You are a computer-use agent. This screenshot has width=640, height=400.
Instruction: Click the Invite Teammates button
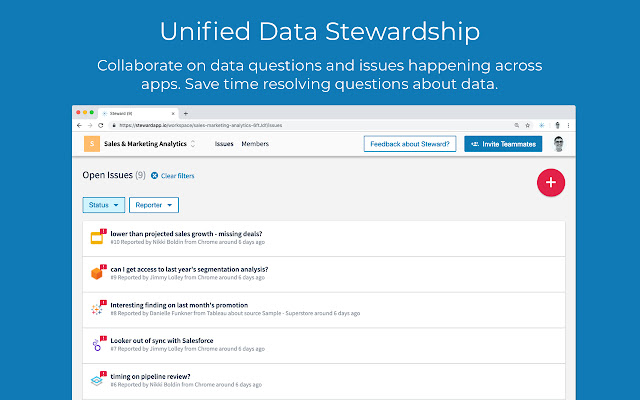[x=503, y=144]
